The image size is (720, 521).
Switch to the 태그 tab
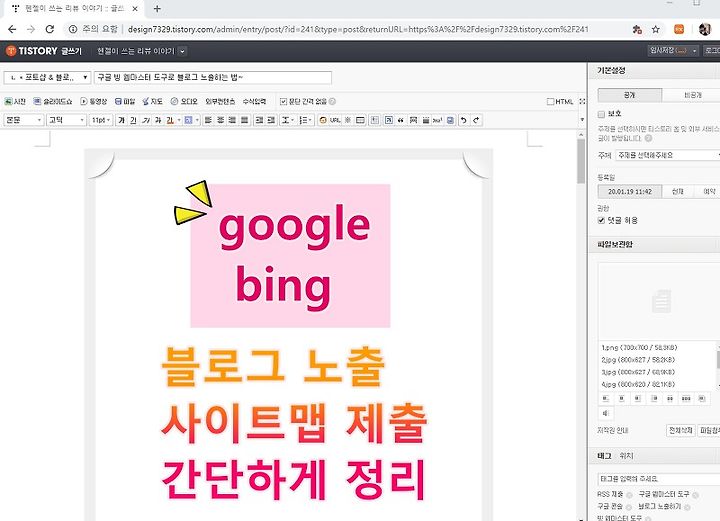(605, 456)
